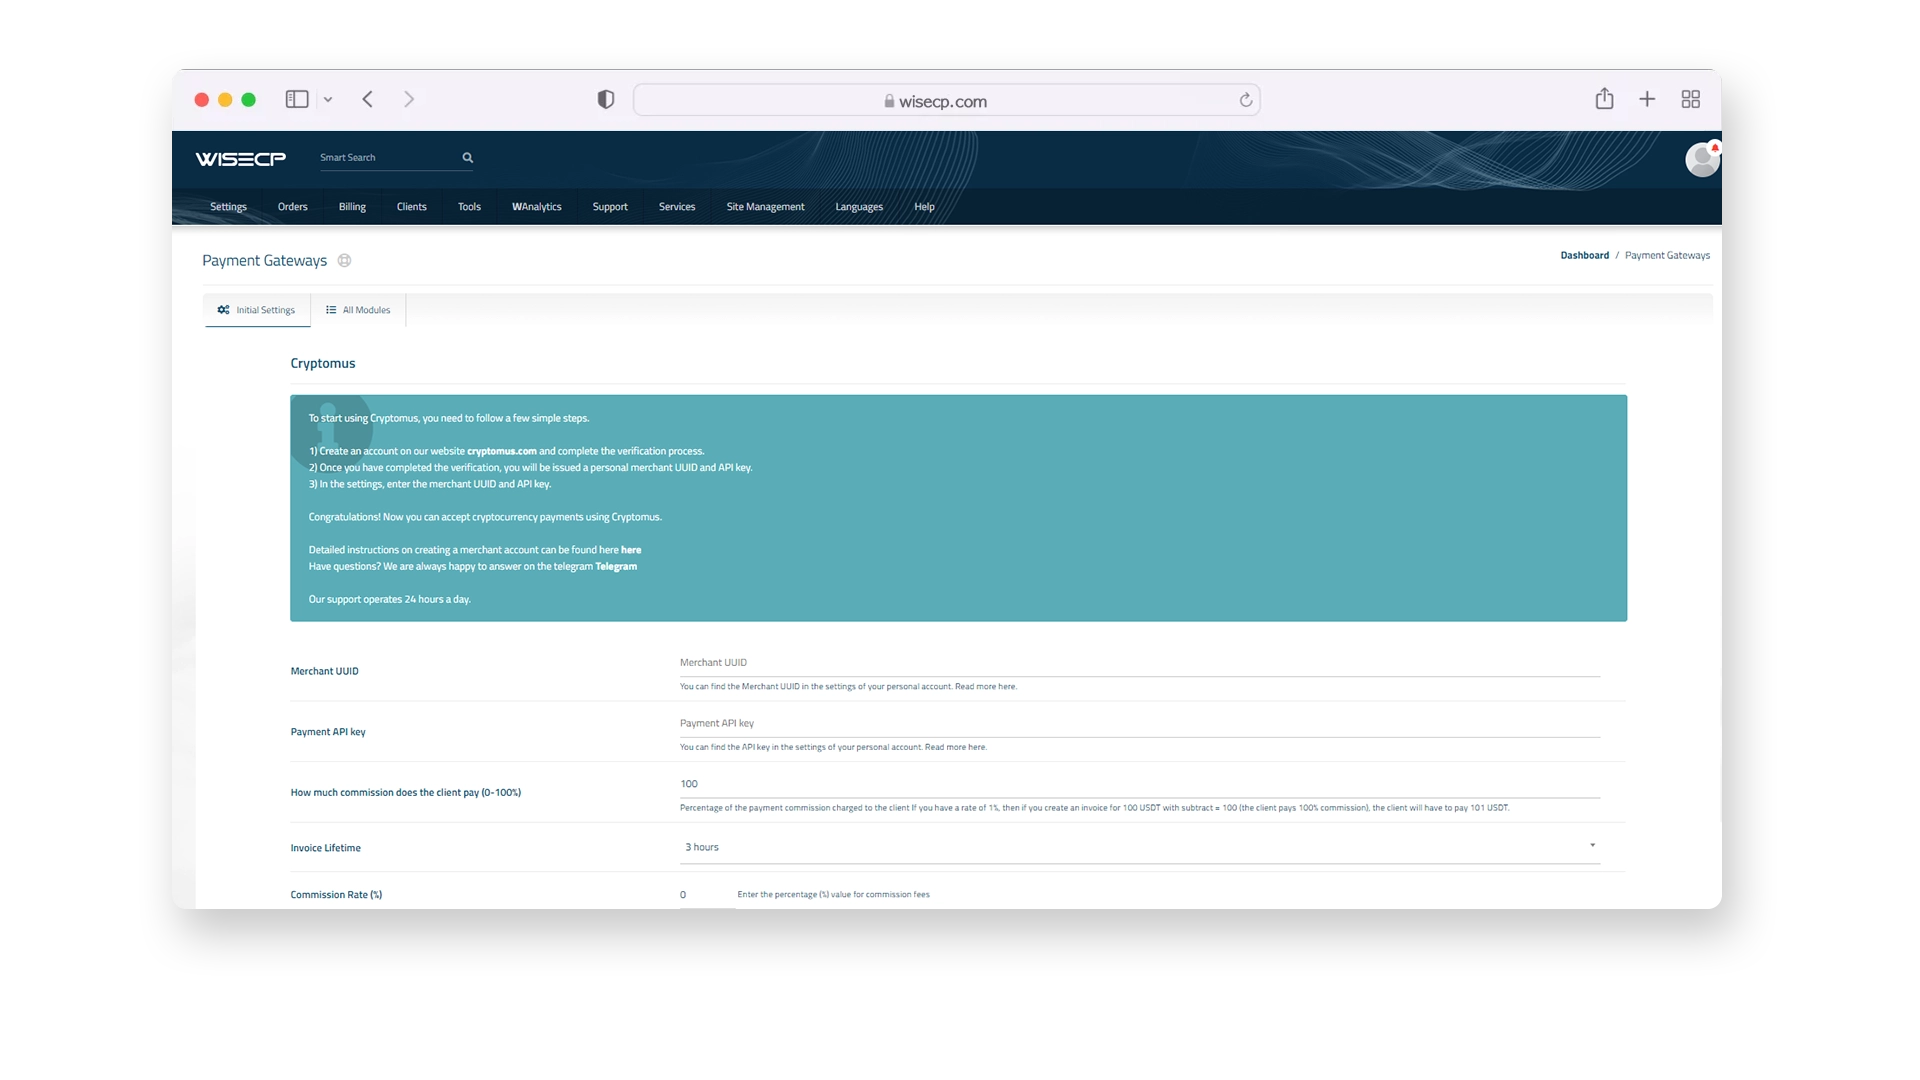This screenshot has width=1920, height=1080.
Task: Click the privacy shield icon
Action: 606,99
